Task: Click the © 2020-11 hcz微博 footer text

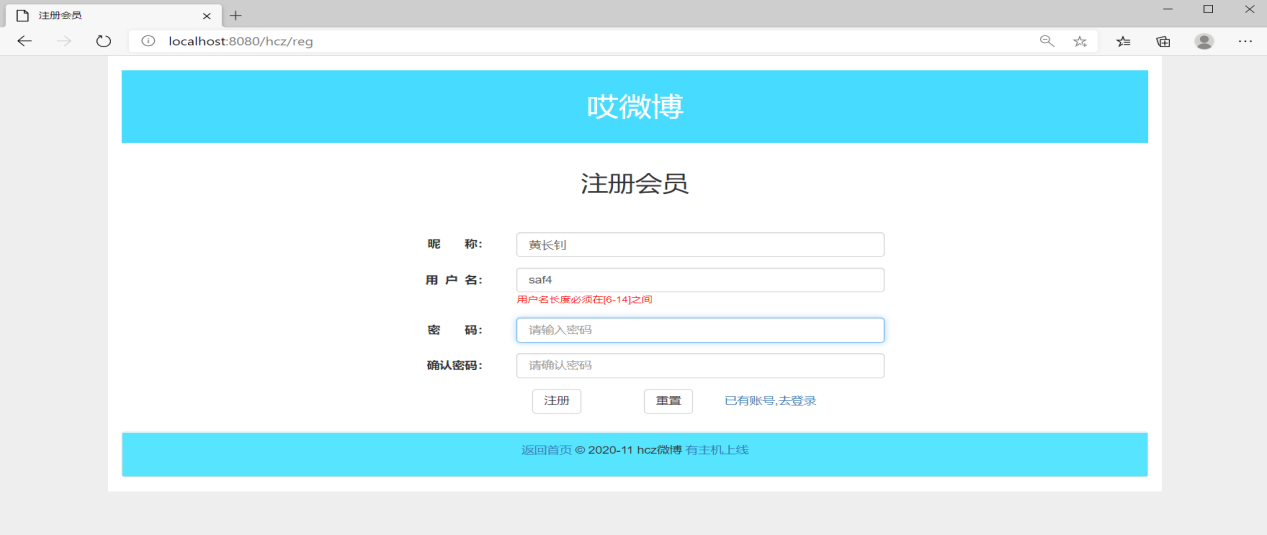Action: point(629,450)
